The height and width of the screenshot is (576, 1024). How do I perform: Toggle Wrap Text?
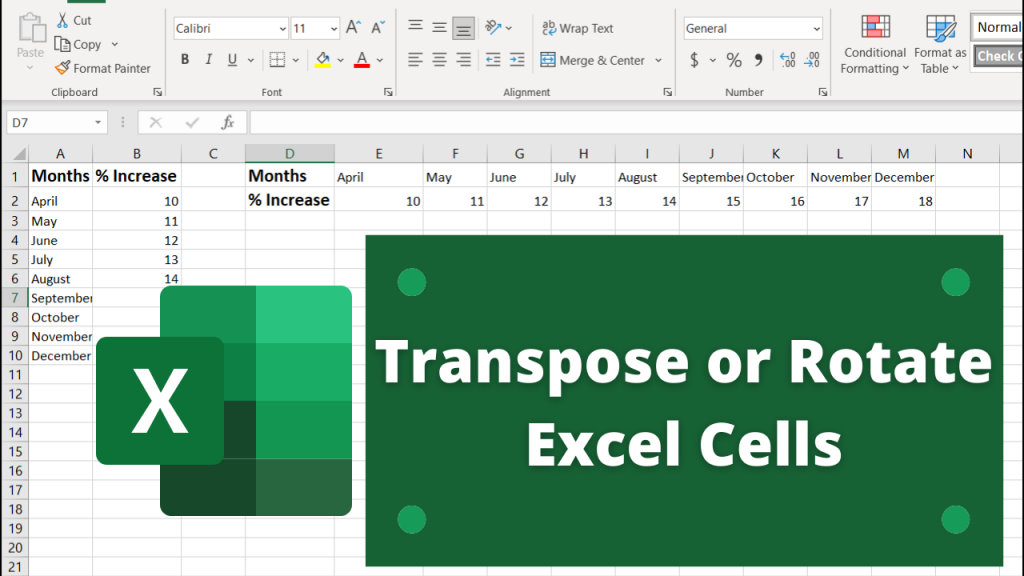(577, 28)
